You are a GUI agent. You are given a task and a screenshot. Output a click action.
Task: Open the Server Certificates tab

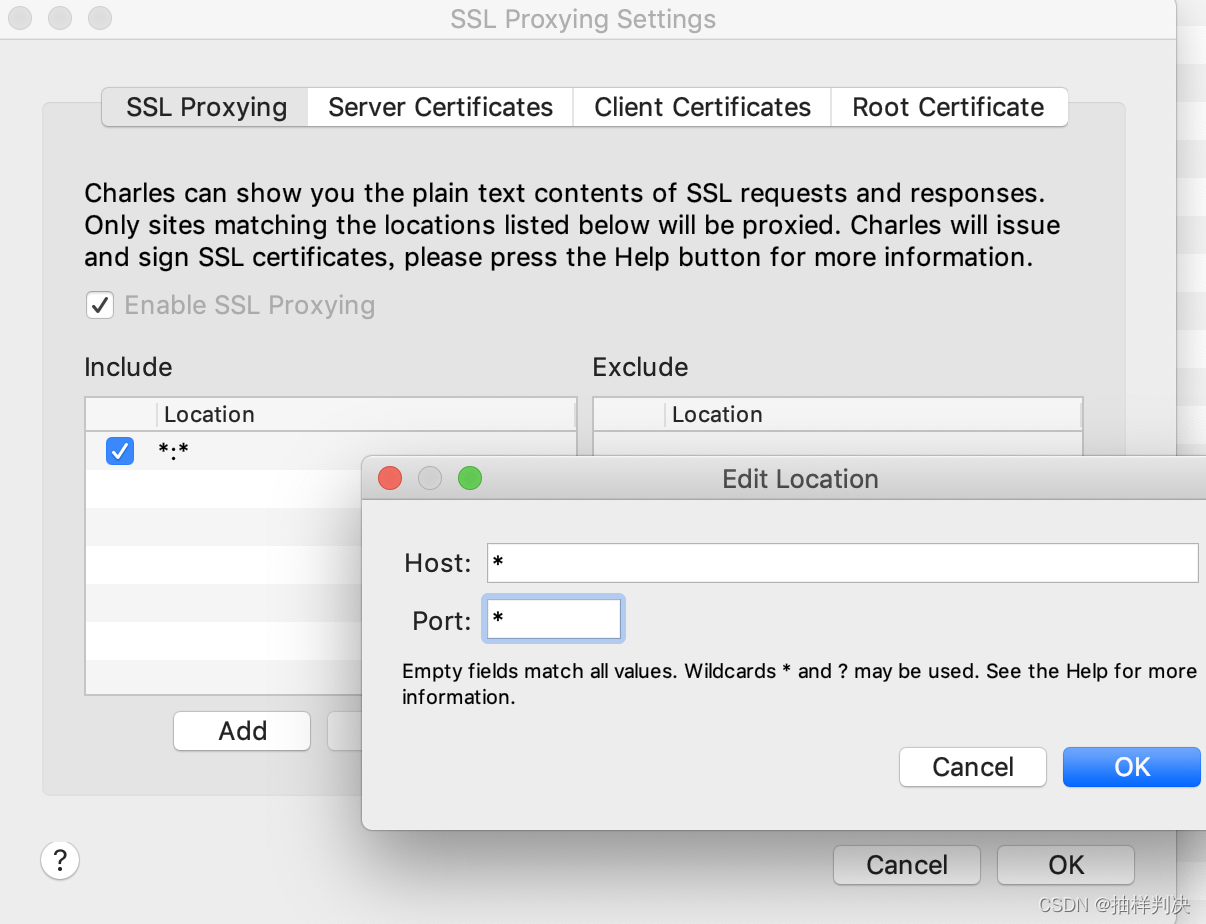(x=440, y=107)
